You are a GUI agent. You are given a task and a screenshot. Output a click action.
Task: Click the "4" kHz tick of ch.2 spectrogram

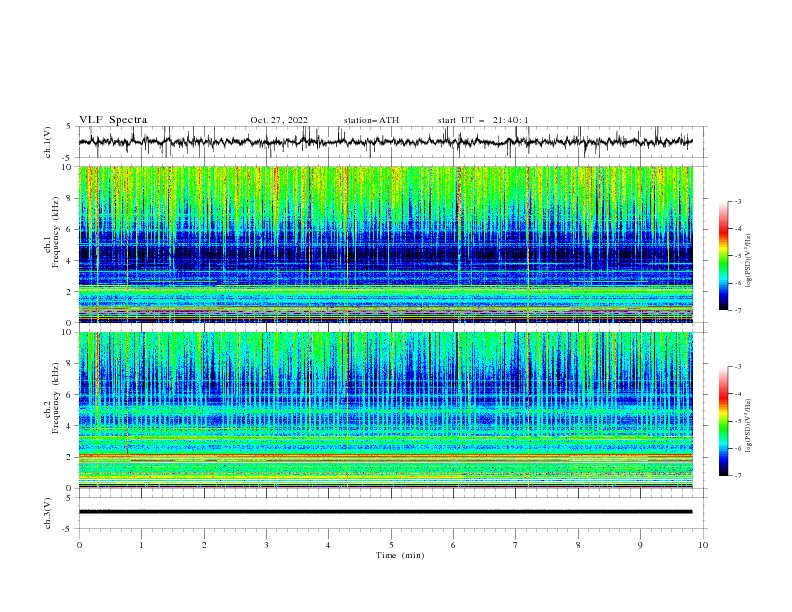(69, 426)
